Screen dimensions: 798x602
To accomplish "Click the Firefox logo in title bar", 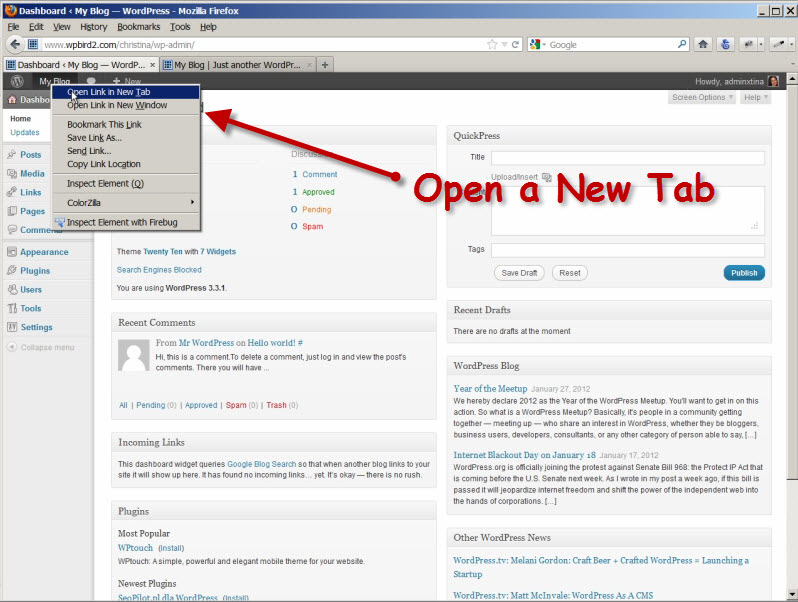I will click(x=10, y=10).
